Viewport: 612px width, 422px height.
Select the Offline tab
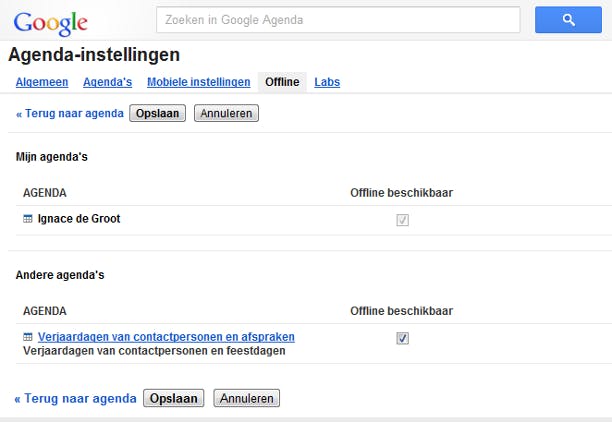coord(282,82)
